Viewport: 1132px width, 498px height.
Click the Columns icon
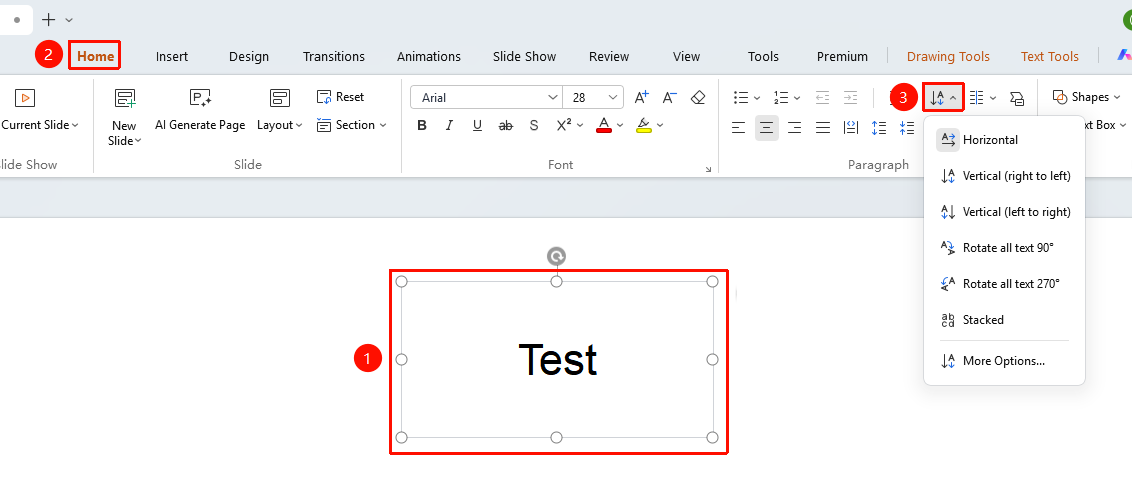coord(977,97)
